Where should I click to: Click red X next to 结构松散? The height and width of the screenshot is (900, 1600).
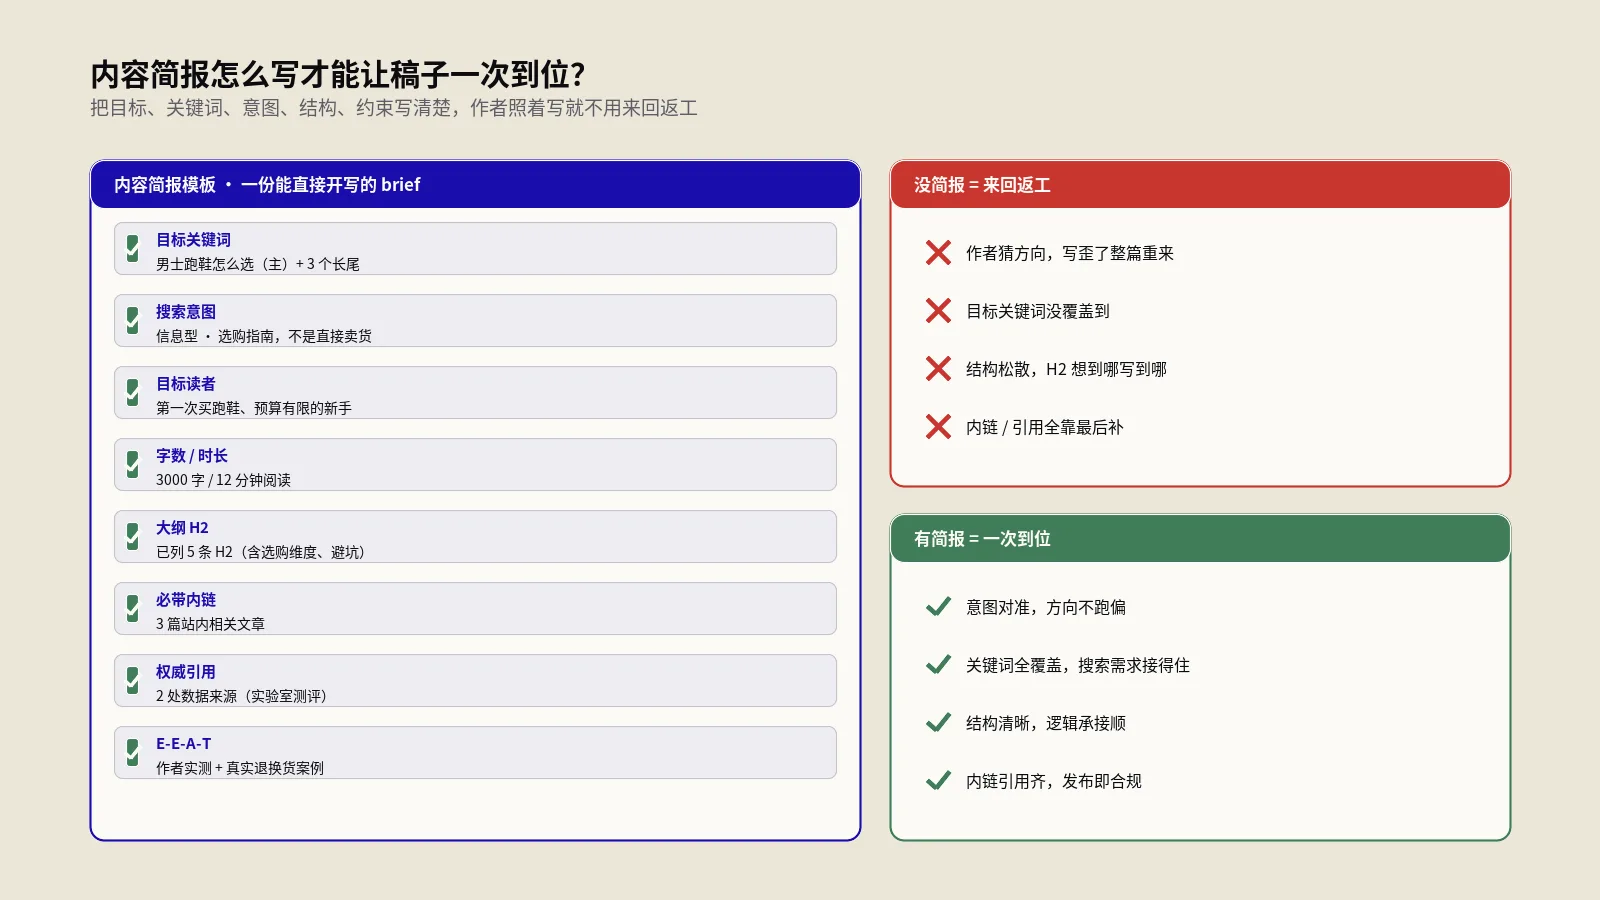(938, 369)
